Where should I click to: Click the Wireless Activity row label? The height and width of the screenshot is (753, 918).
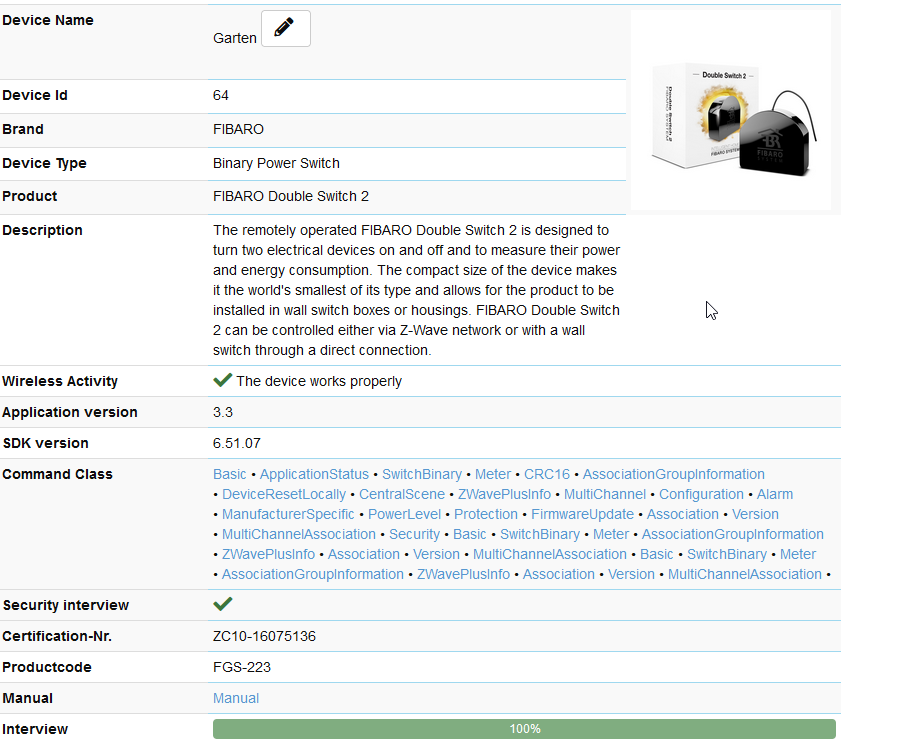coord(60,381)
